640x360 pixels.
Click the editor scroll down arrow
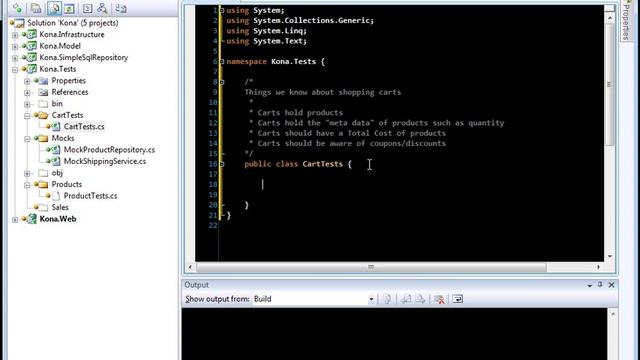pos(610,256)
